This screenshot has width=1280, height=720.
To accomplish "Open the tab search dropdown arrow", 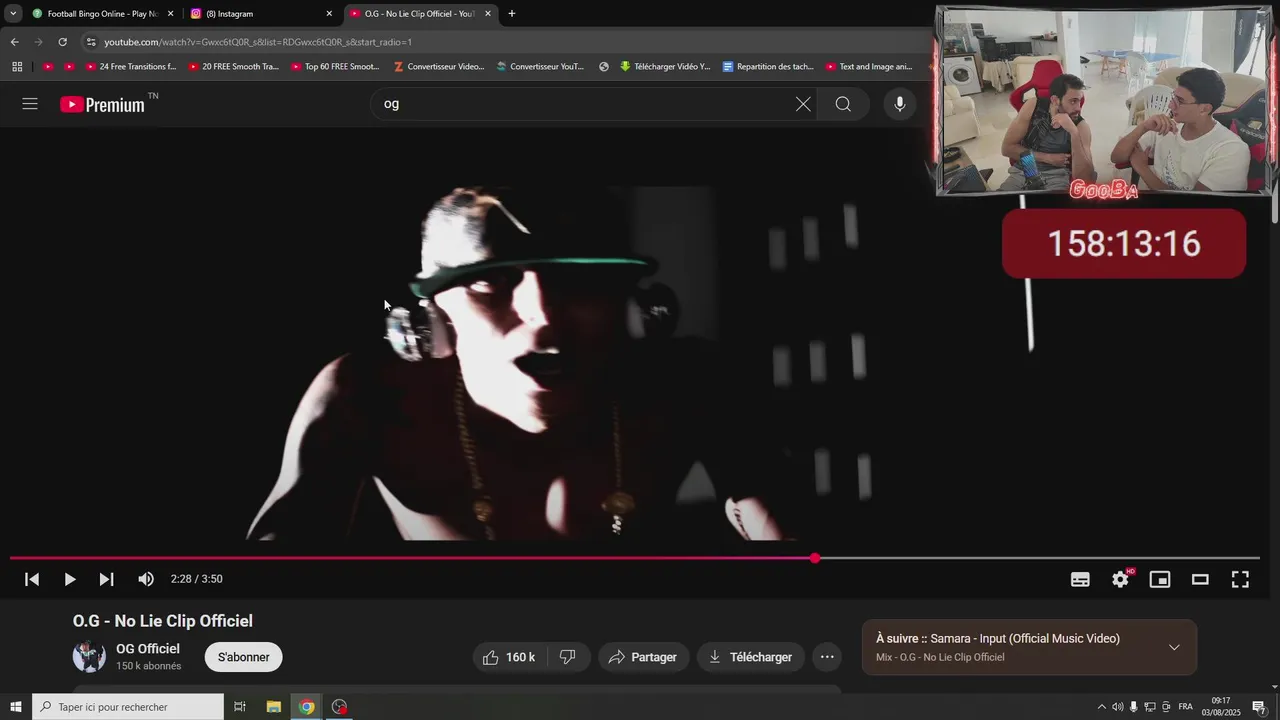I will (x=13, y=14).
